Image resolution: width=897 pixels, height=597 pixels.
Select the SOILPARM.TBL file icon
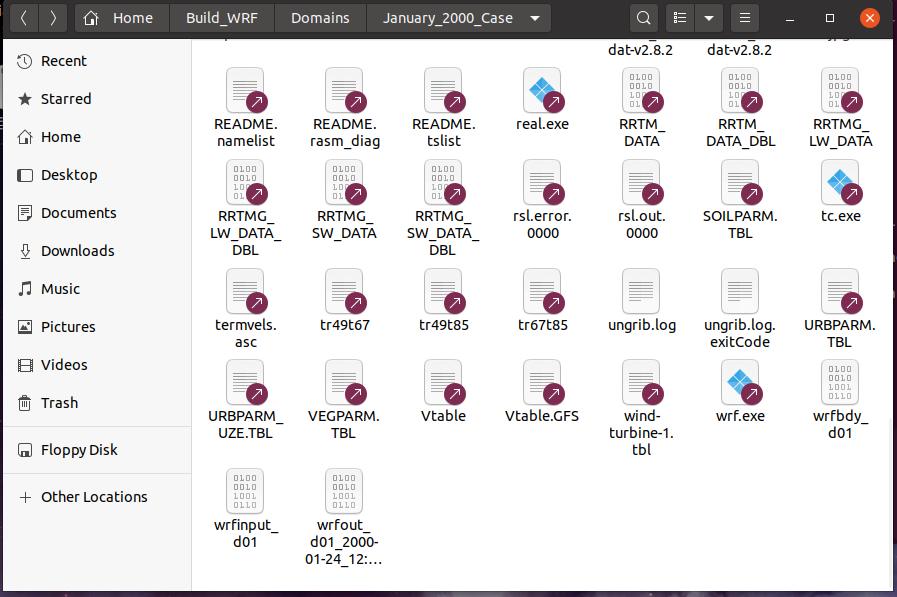pyautogui.click(x=740, y=182)
